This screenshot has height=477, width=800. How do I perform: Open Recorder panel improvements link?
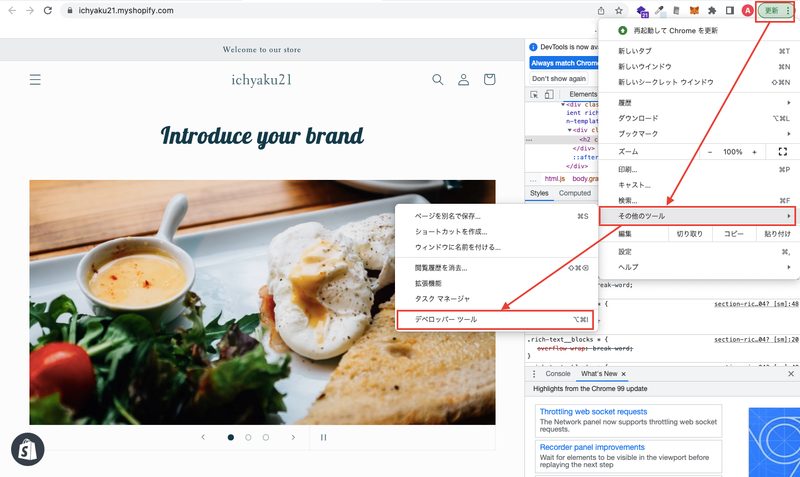[592, 447]
